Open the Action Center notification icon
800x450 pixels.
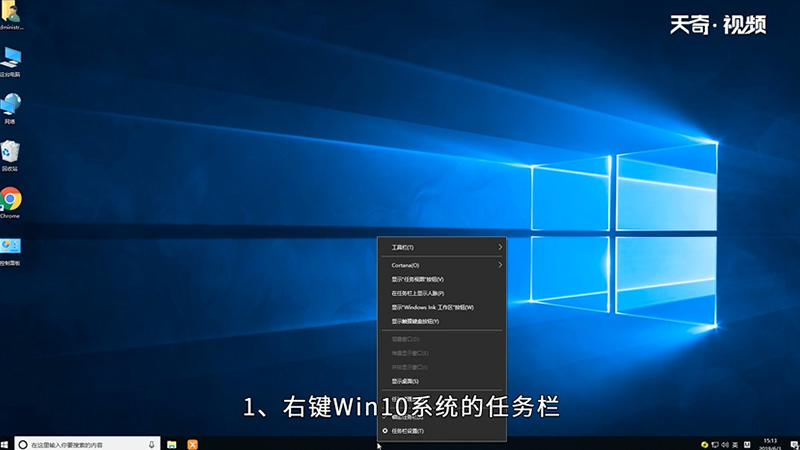(794, 445)
